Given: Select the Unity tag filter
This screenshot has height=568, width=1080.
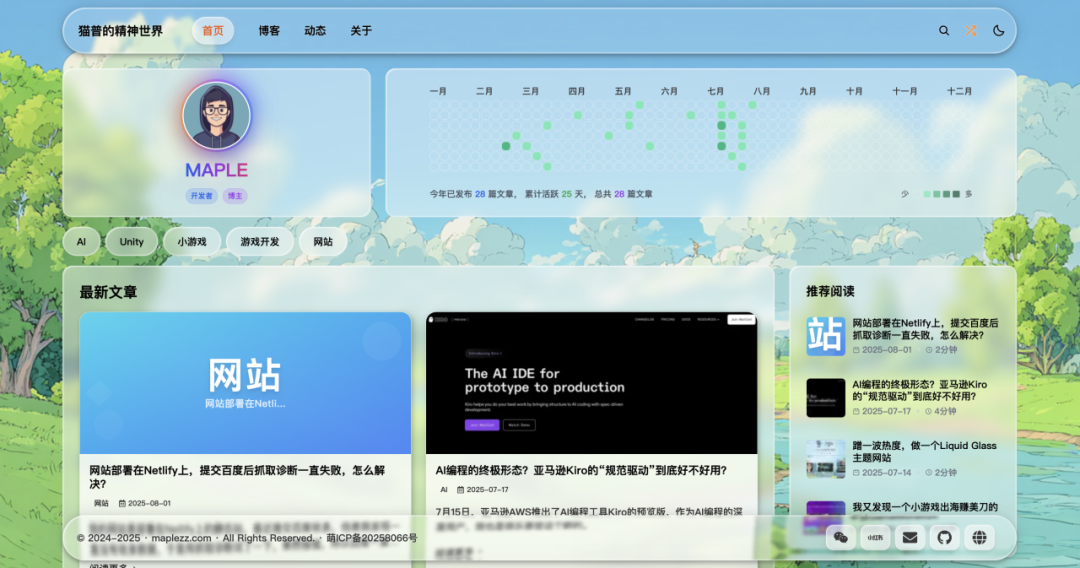Looking at the screenshot, I should pyautogui.click(x=132, y=242).
